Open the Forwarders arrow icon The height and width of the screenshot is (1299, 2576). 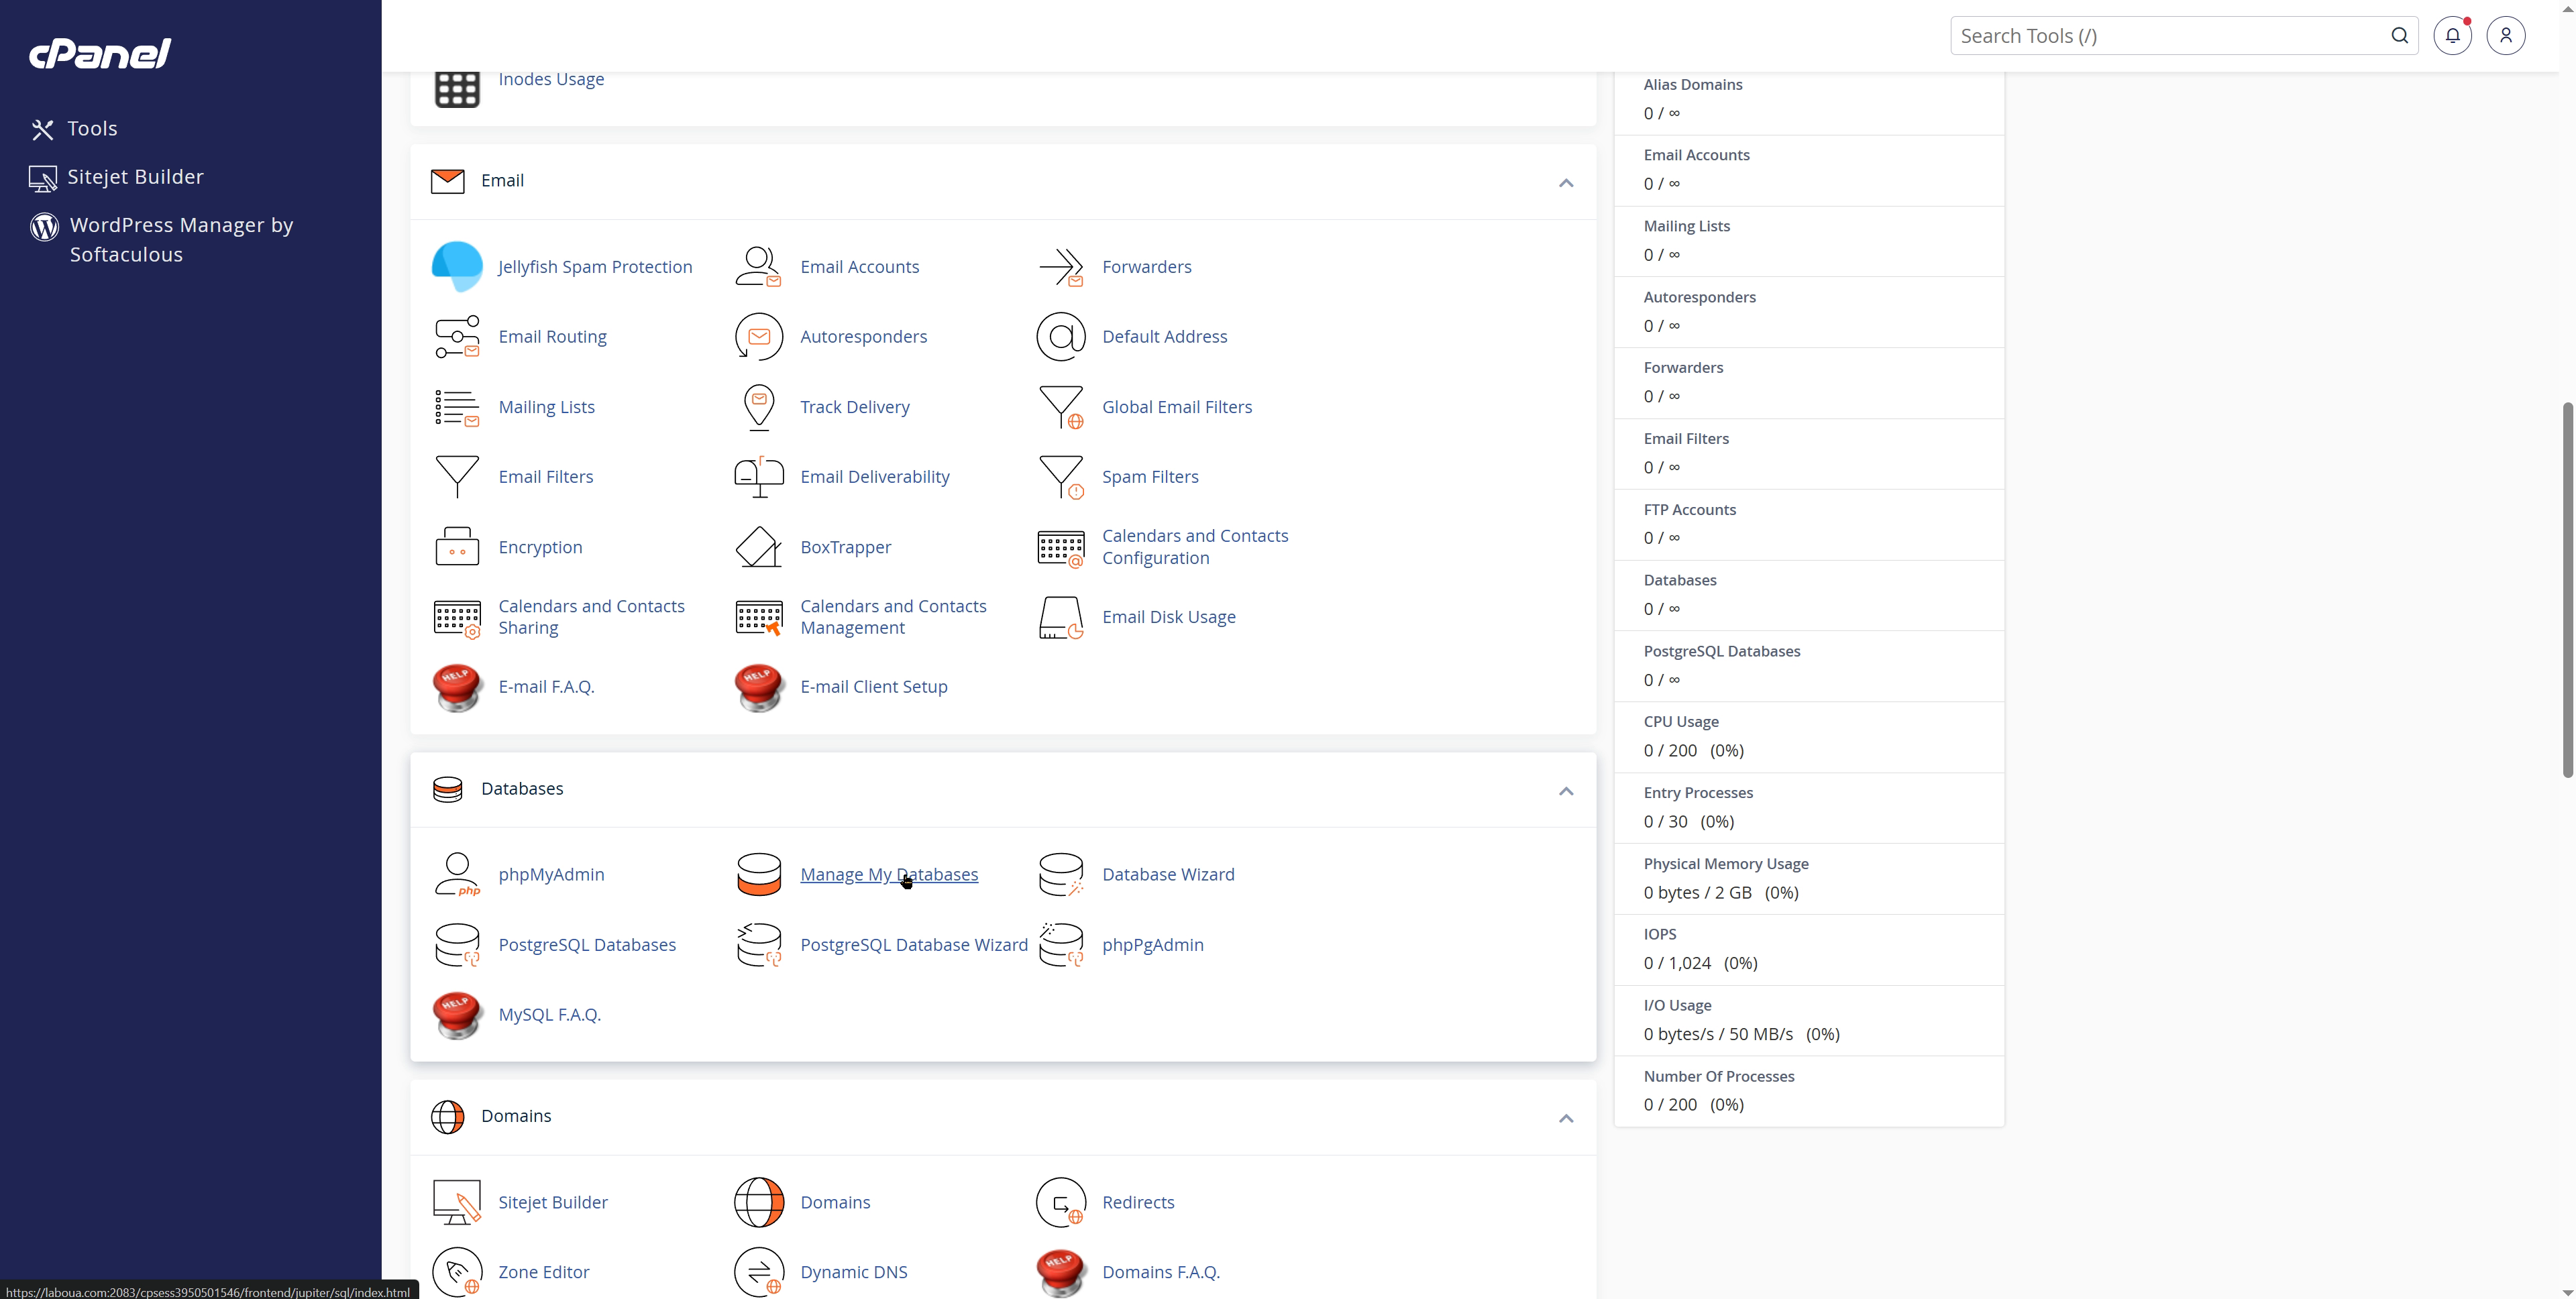click(x=1061, y=267)
